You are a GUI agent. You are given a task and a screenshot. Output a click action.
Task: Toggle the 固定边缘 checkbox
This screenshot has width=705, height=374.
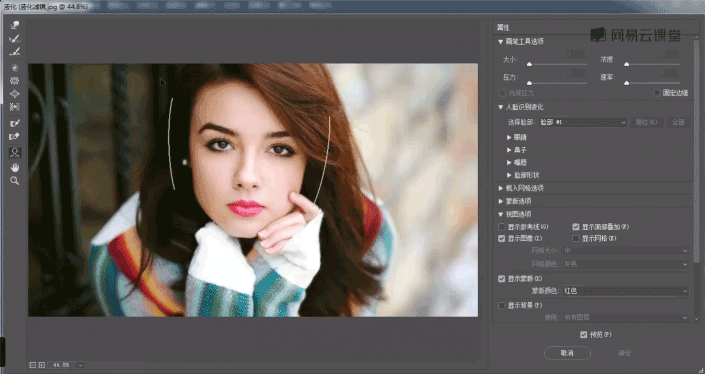tap(657, 93)
